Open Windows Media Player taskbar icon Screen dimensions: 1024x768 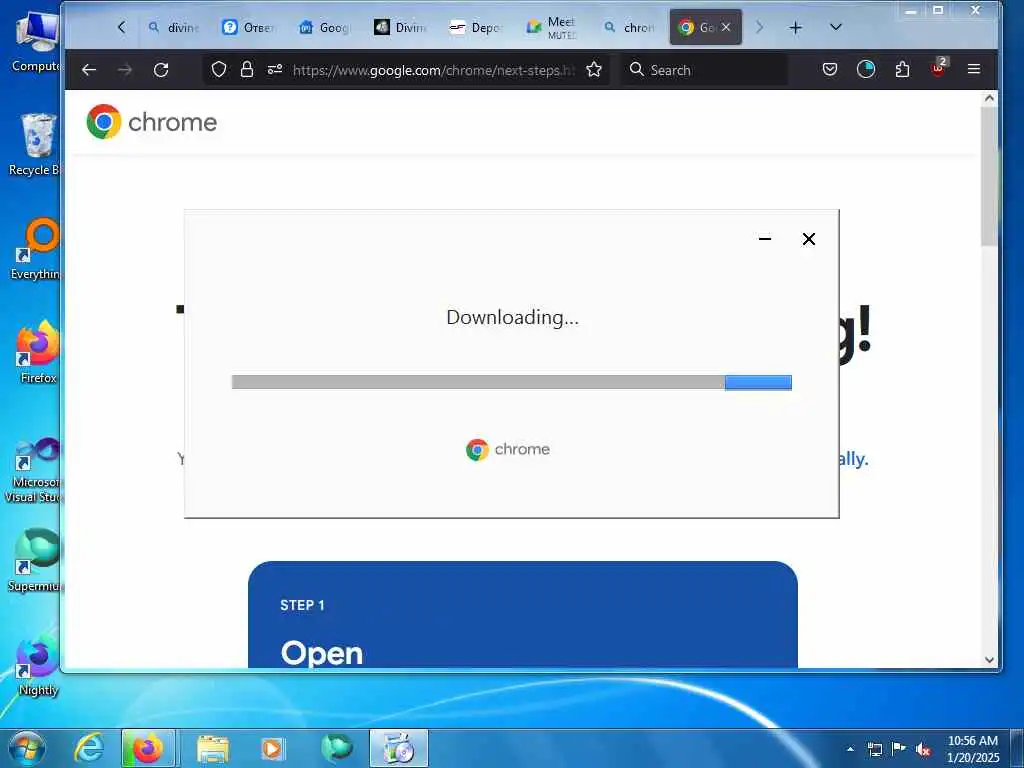[x=273, y=748]
